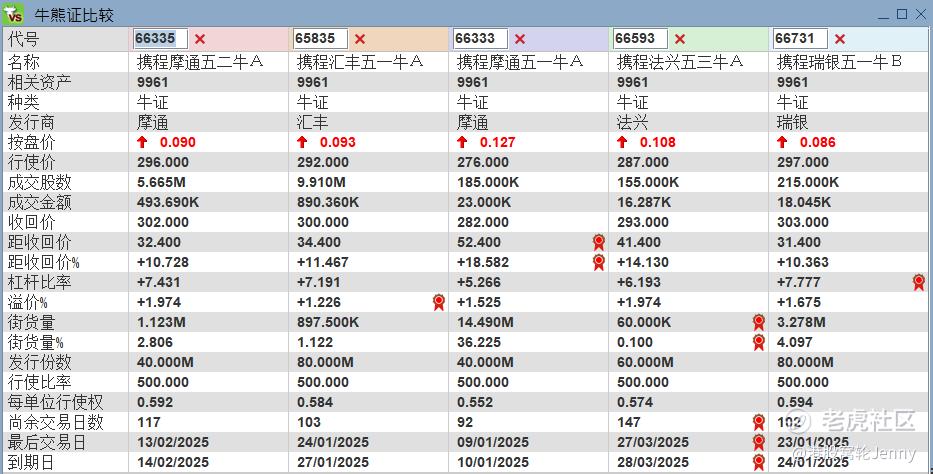Click best-rank badge beside +7.777 leverage ratio

[x=919, y=282]
